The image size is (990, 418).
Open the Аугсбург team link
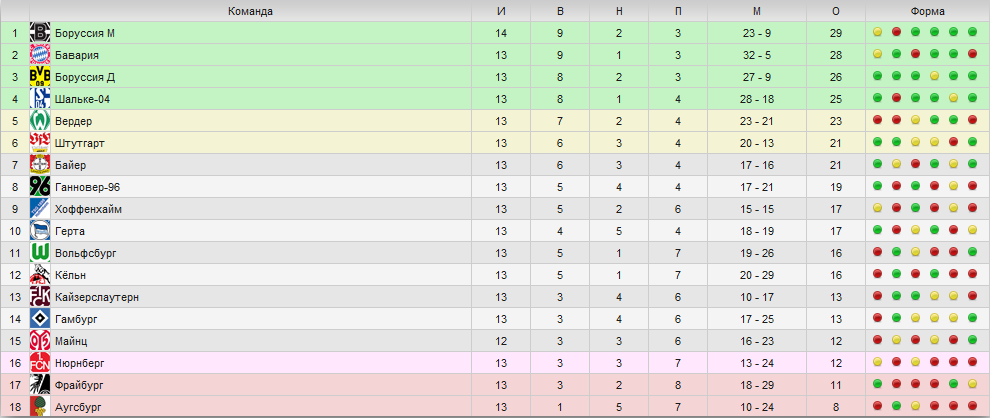[x=78, y=407]
